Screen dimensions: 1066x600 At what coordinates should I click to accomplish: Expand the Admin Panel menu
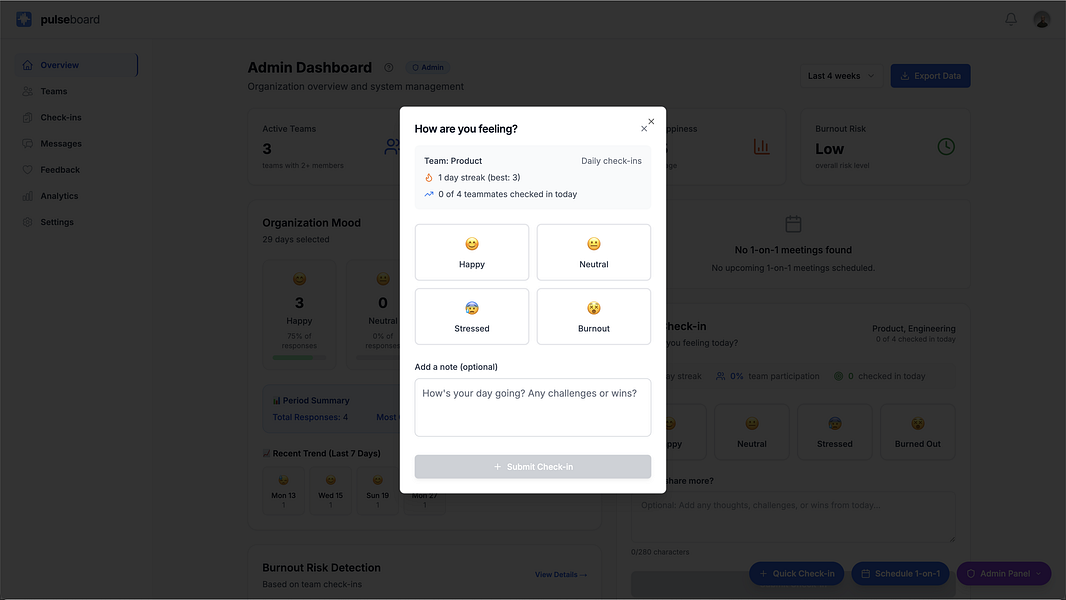click(1004, 574)
